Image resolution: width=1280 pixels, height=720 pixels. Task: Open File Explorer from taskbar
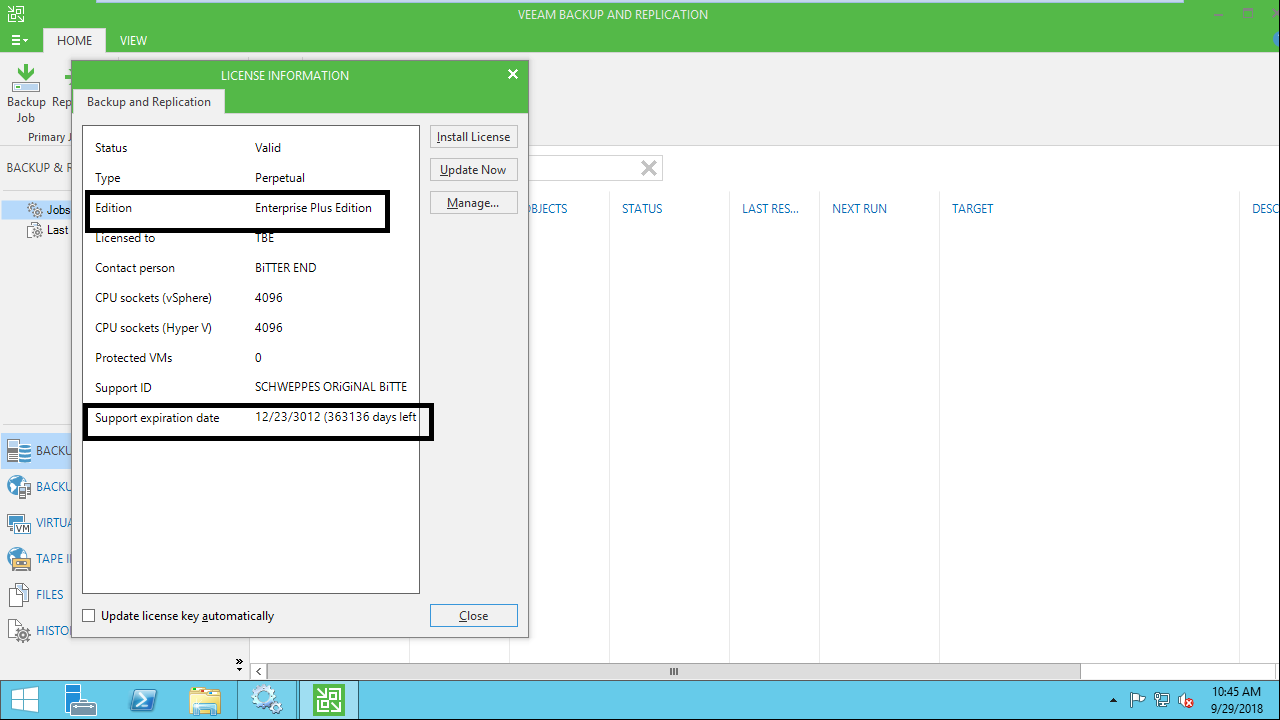[205, 699]
